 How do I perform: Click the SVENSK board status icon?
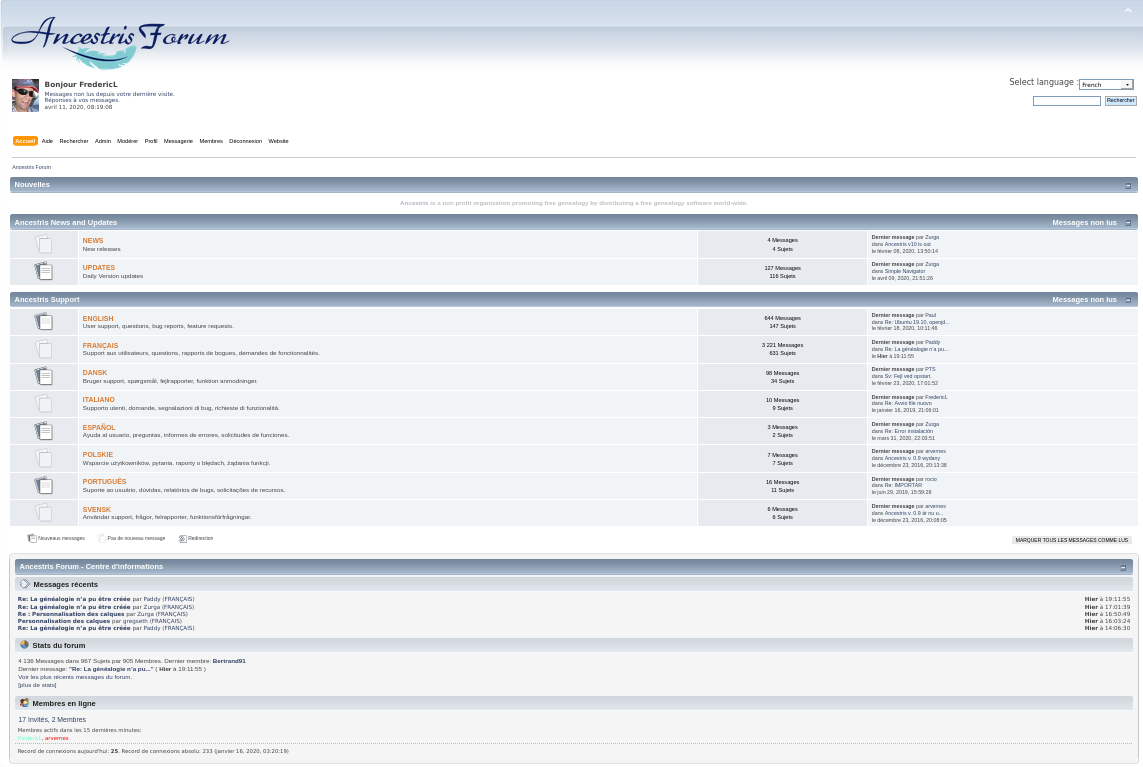point(44,513)
